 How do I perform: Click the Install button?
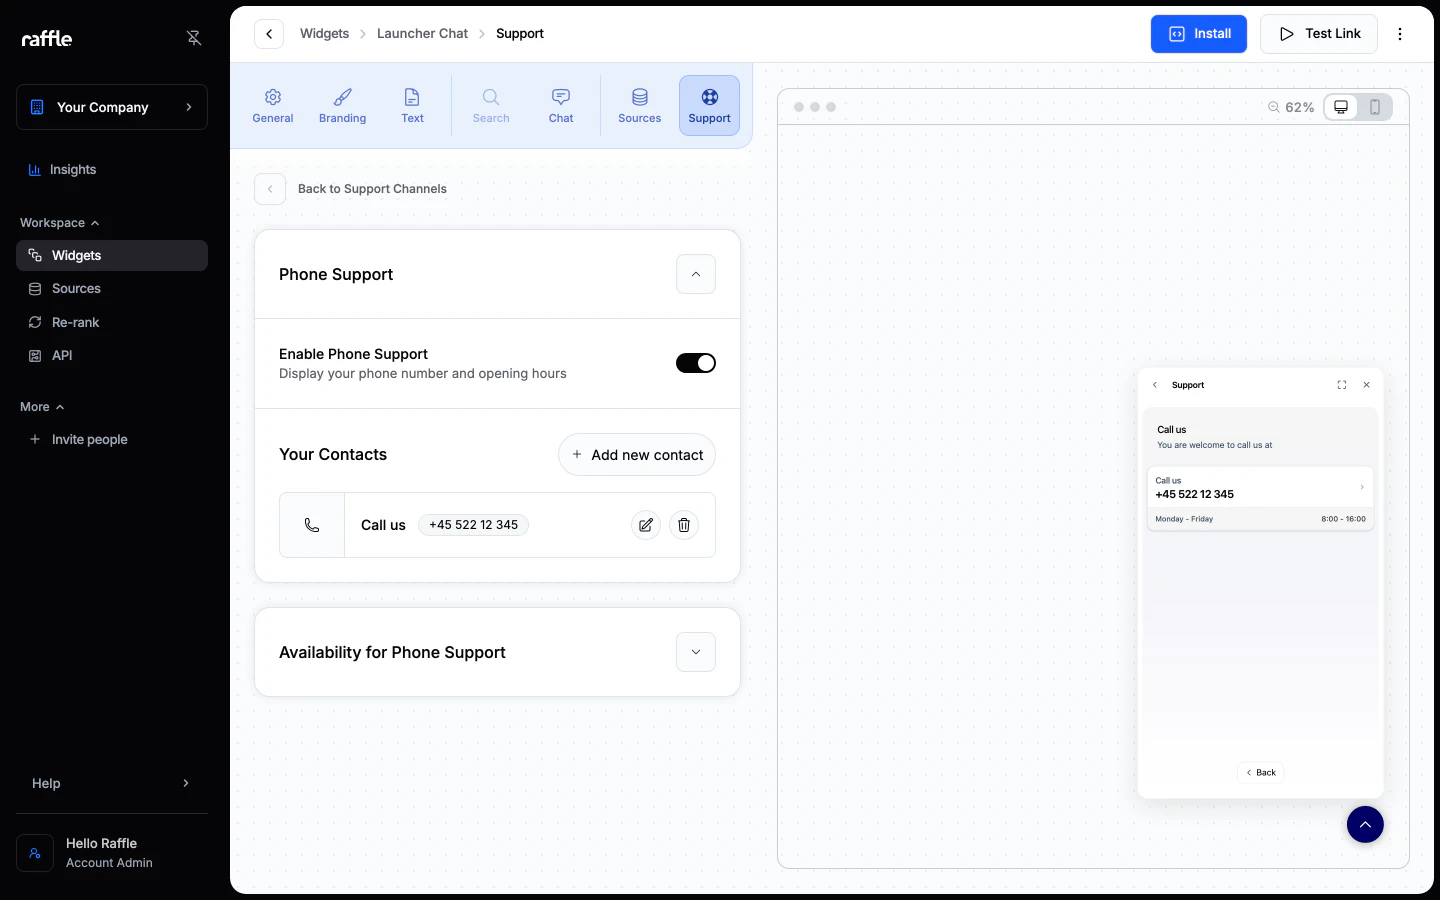pyautogui.click(x=1199, y=34)
